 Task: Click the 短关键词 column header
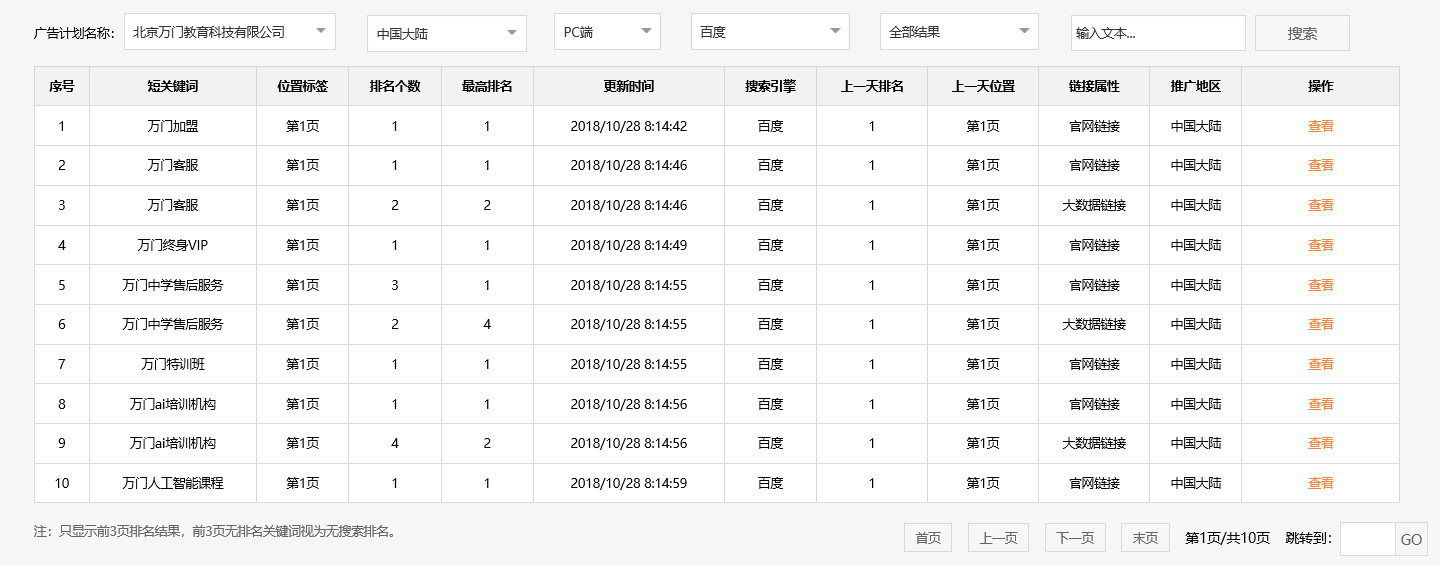pos(173,86)
